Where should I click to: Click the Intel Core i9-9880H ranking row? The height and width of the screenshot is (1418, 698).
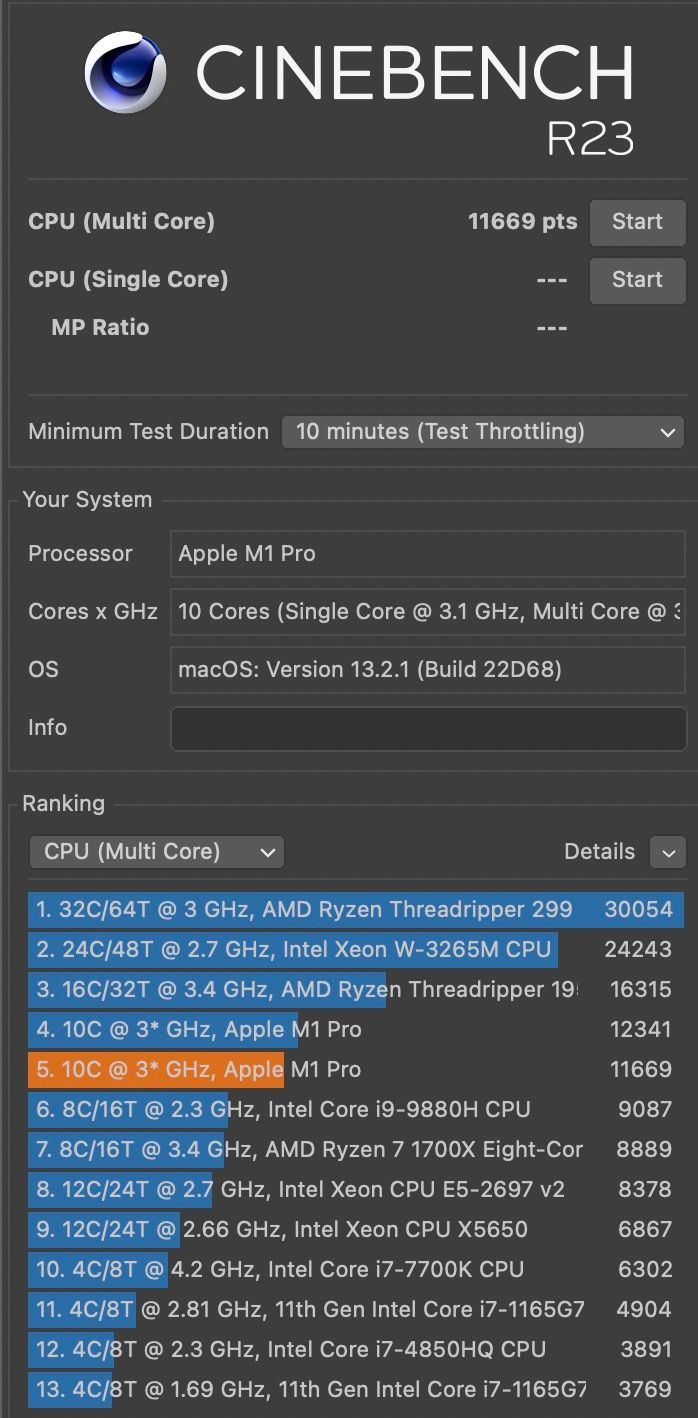tap(300, 1109)
